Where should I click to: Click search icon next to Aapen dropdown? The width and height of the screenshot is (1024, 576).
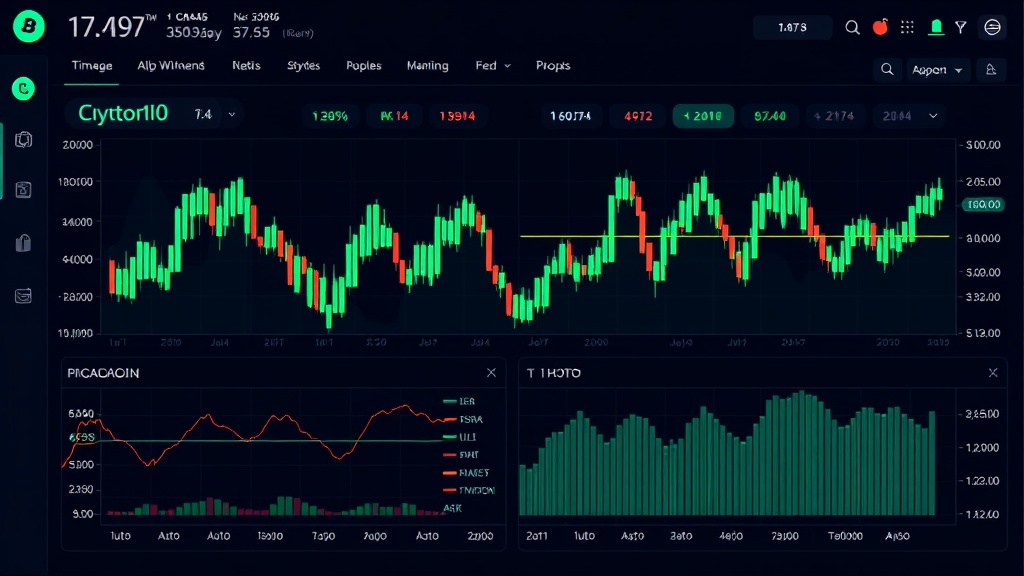coord(887,69)
